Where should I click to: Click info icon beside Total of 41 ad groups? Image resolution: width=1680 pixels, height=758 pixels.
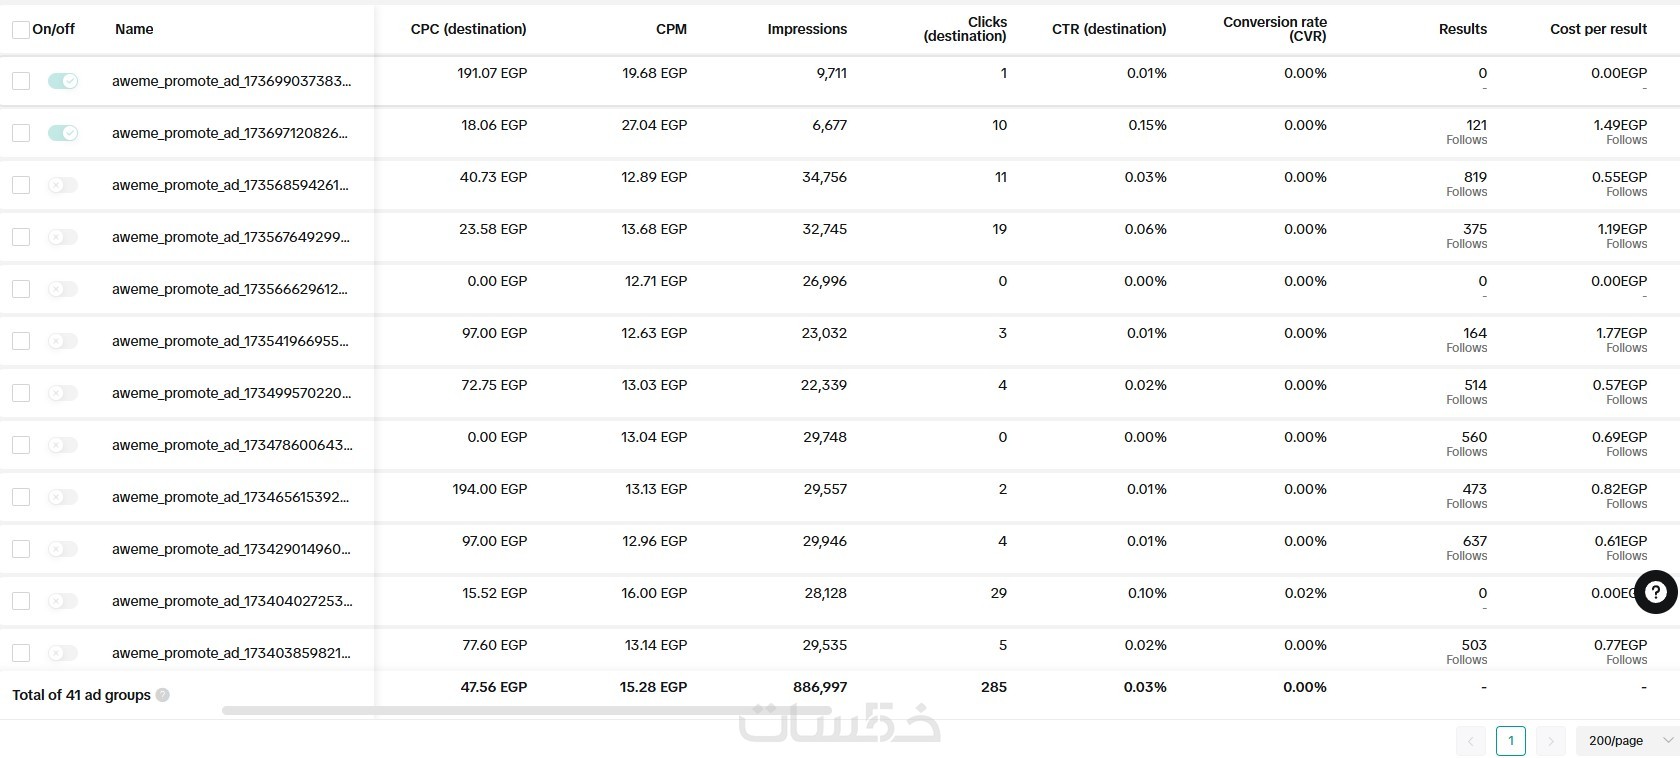[x=163, y=695]
